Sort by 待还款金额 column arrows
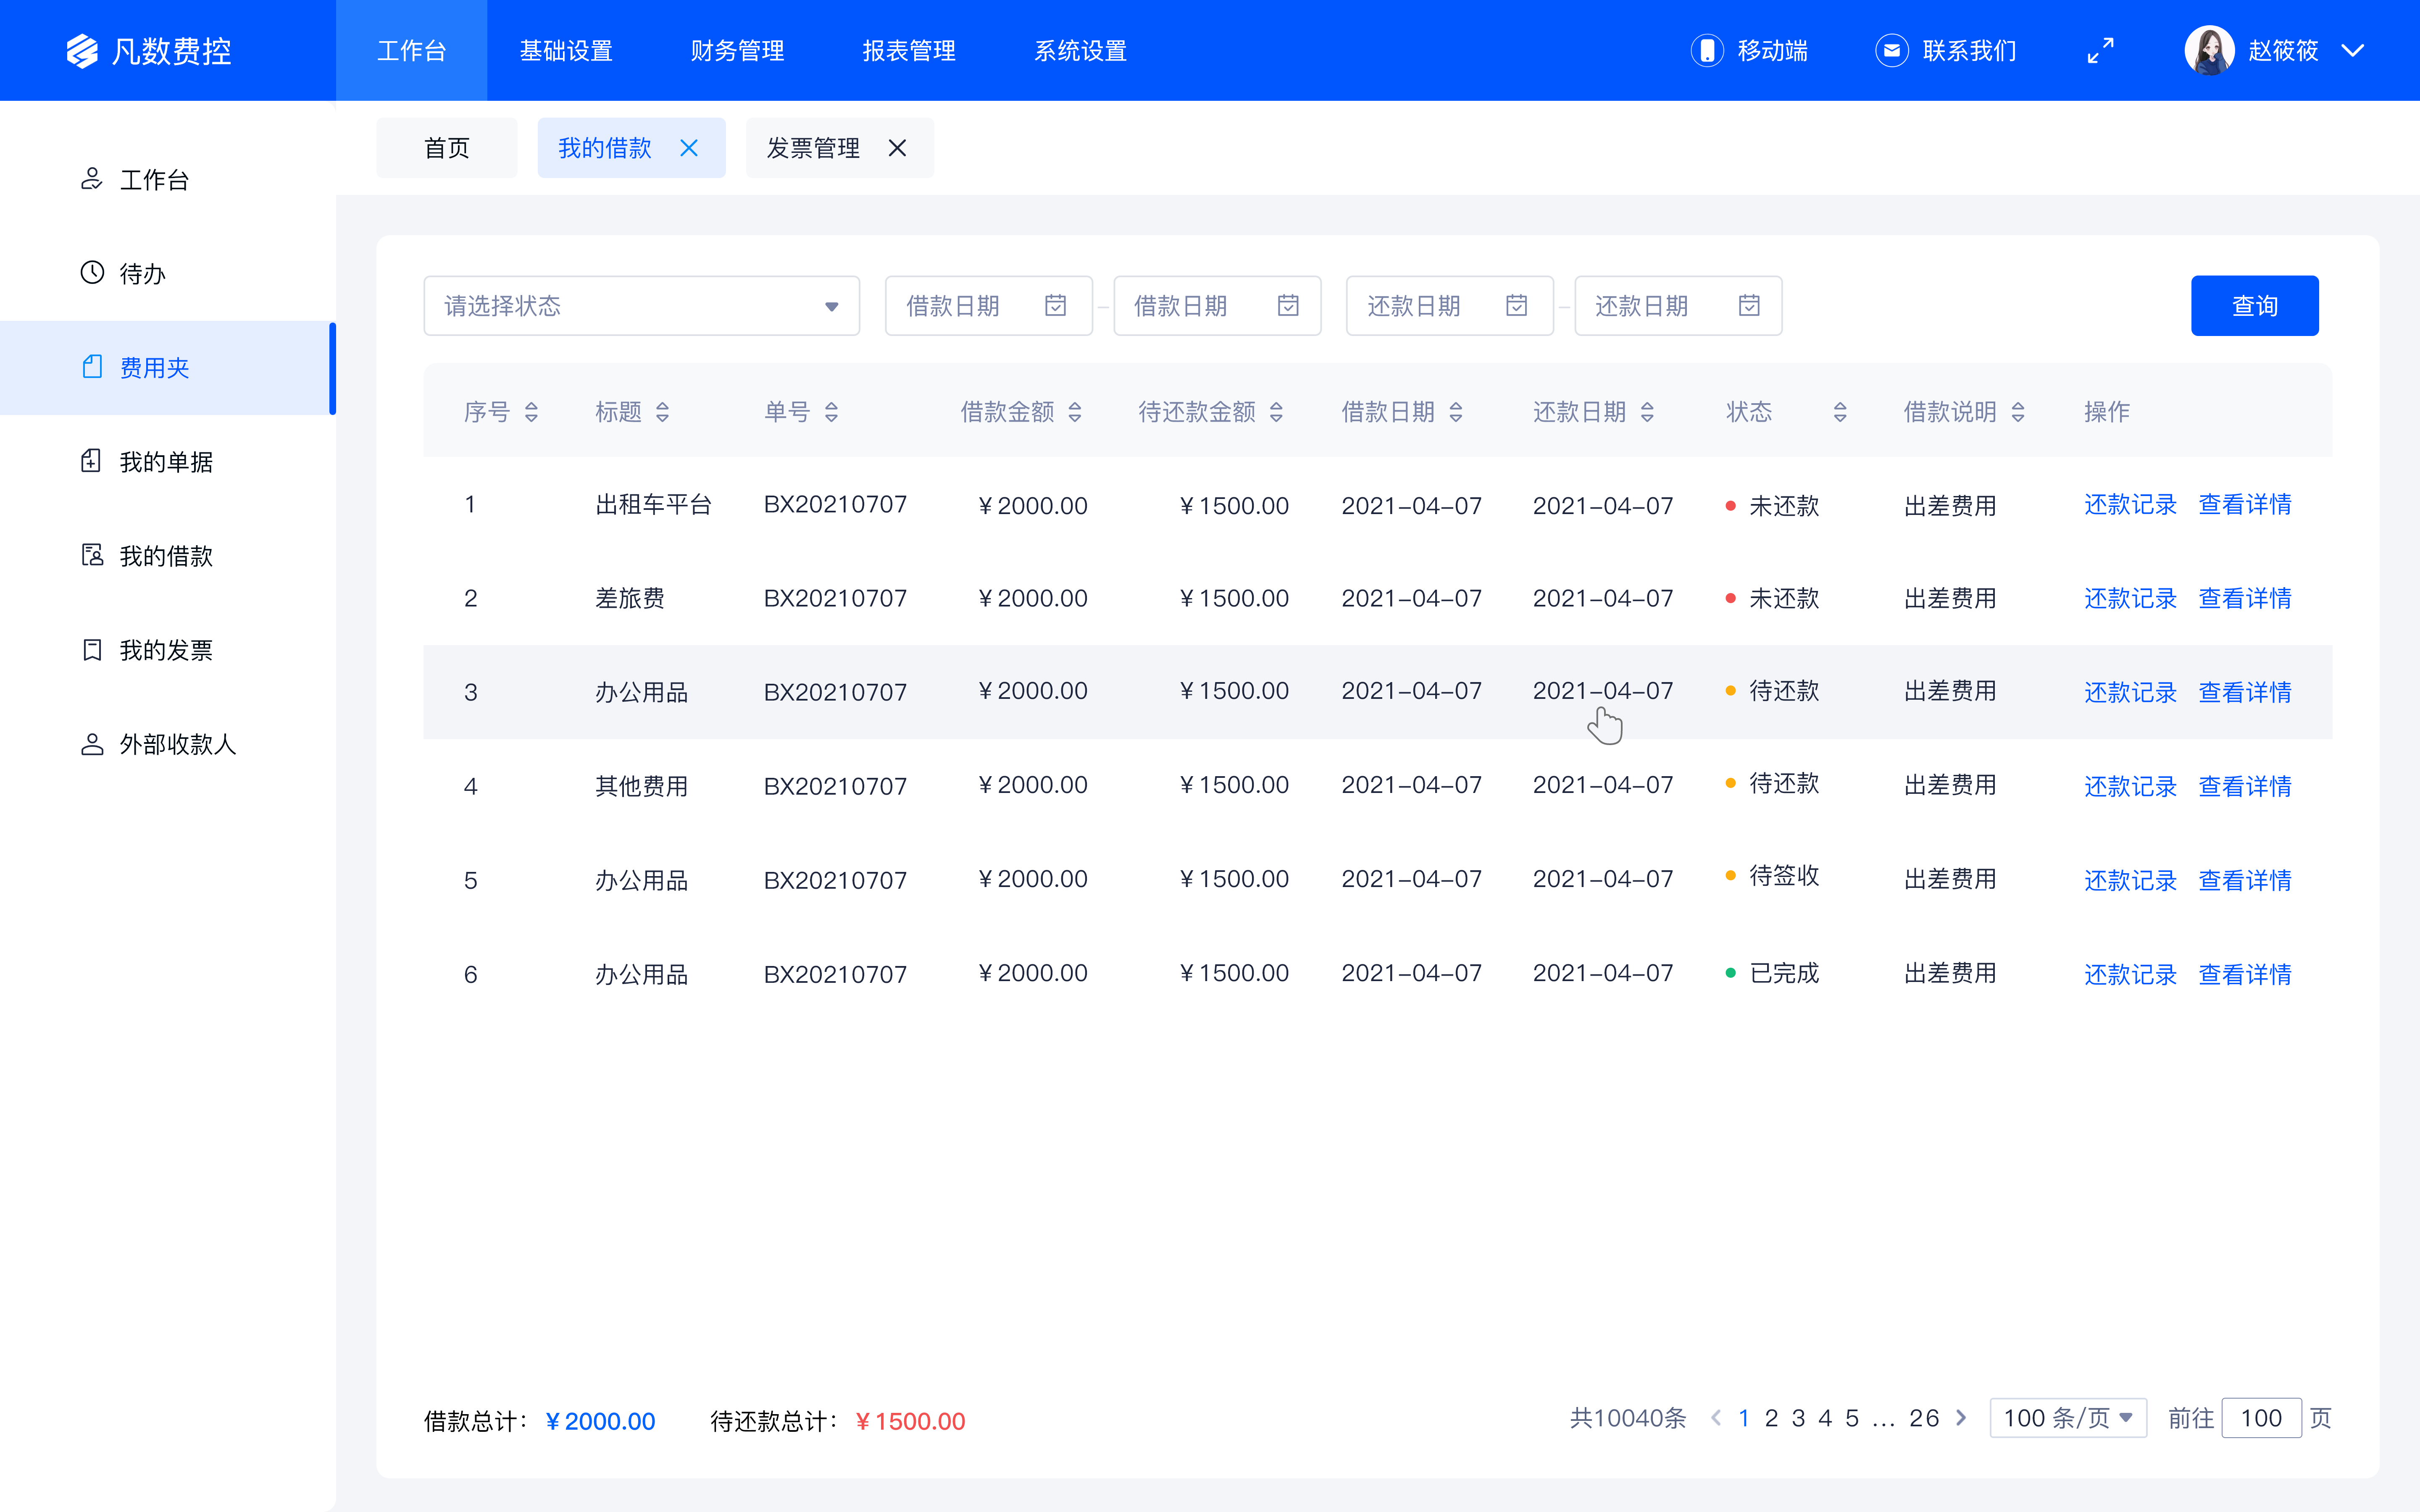2420x1512 pixels. click(1276, 412)
